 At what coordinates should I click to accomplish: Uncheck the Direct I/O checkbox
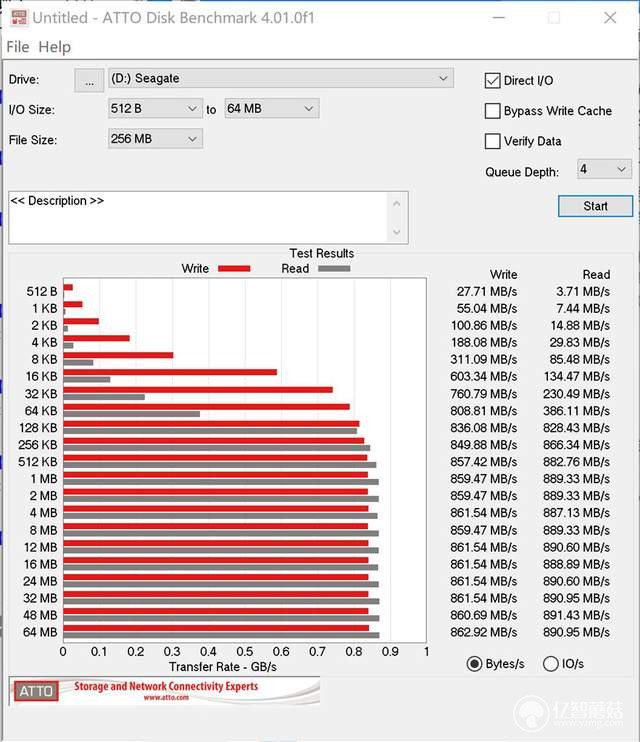(x=492, y=80)
